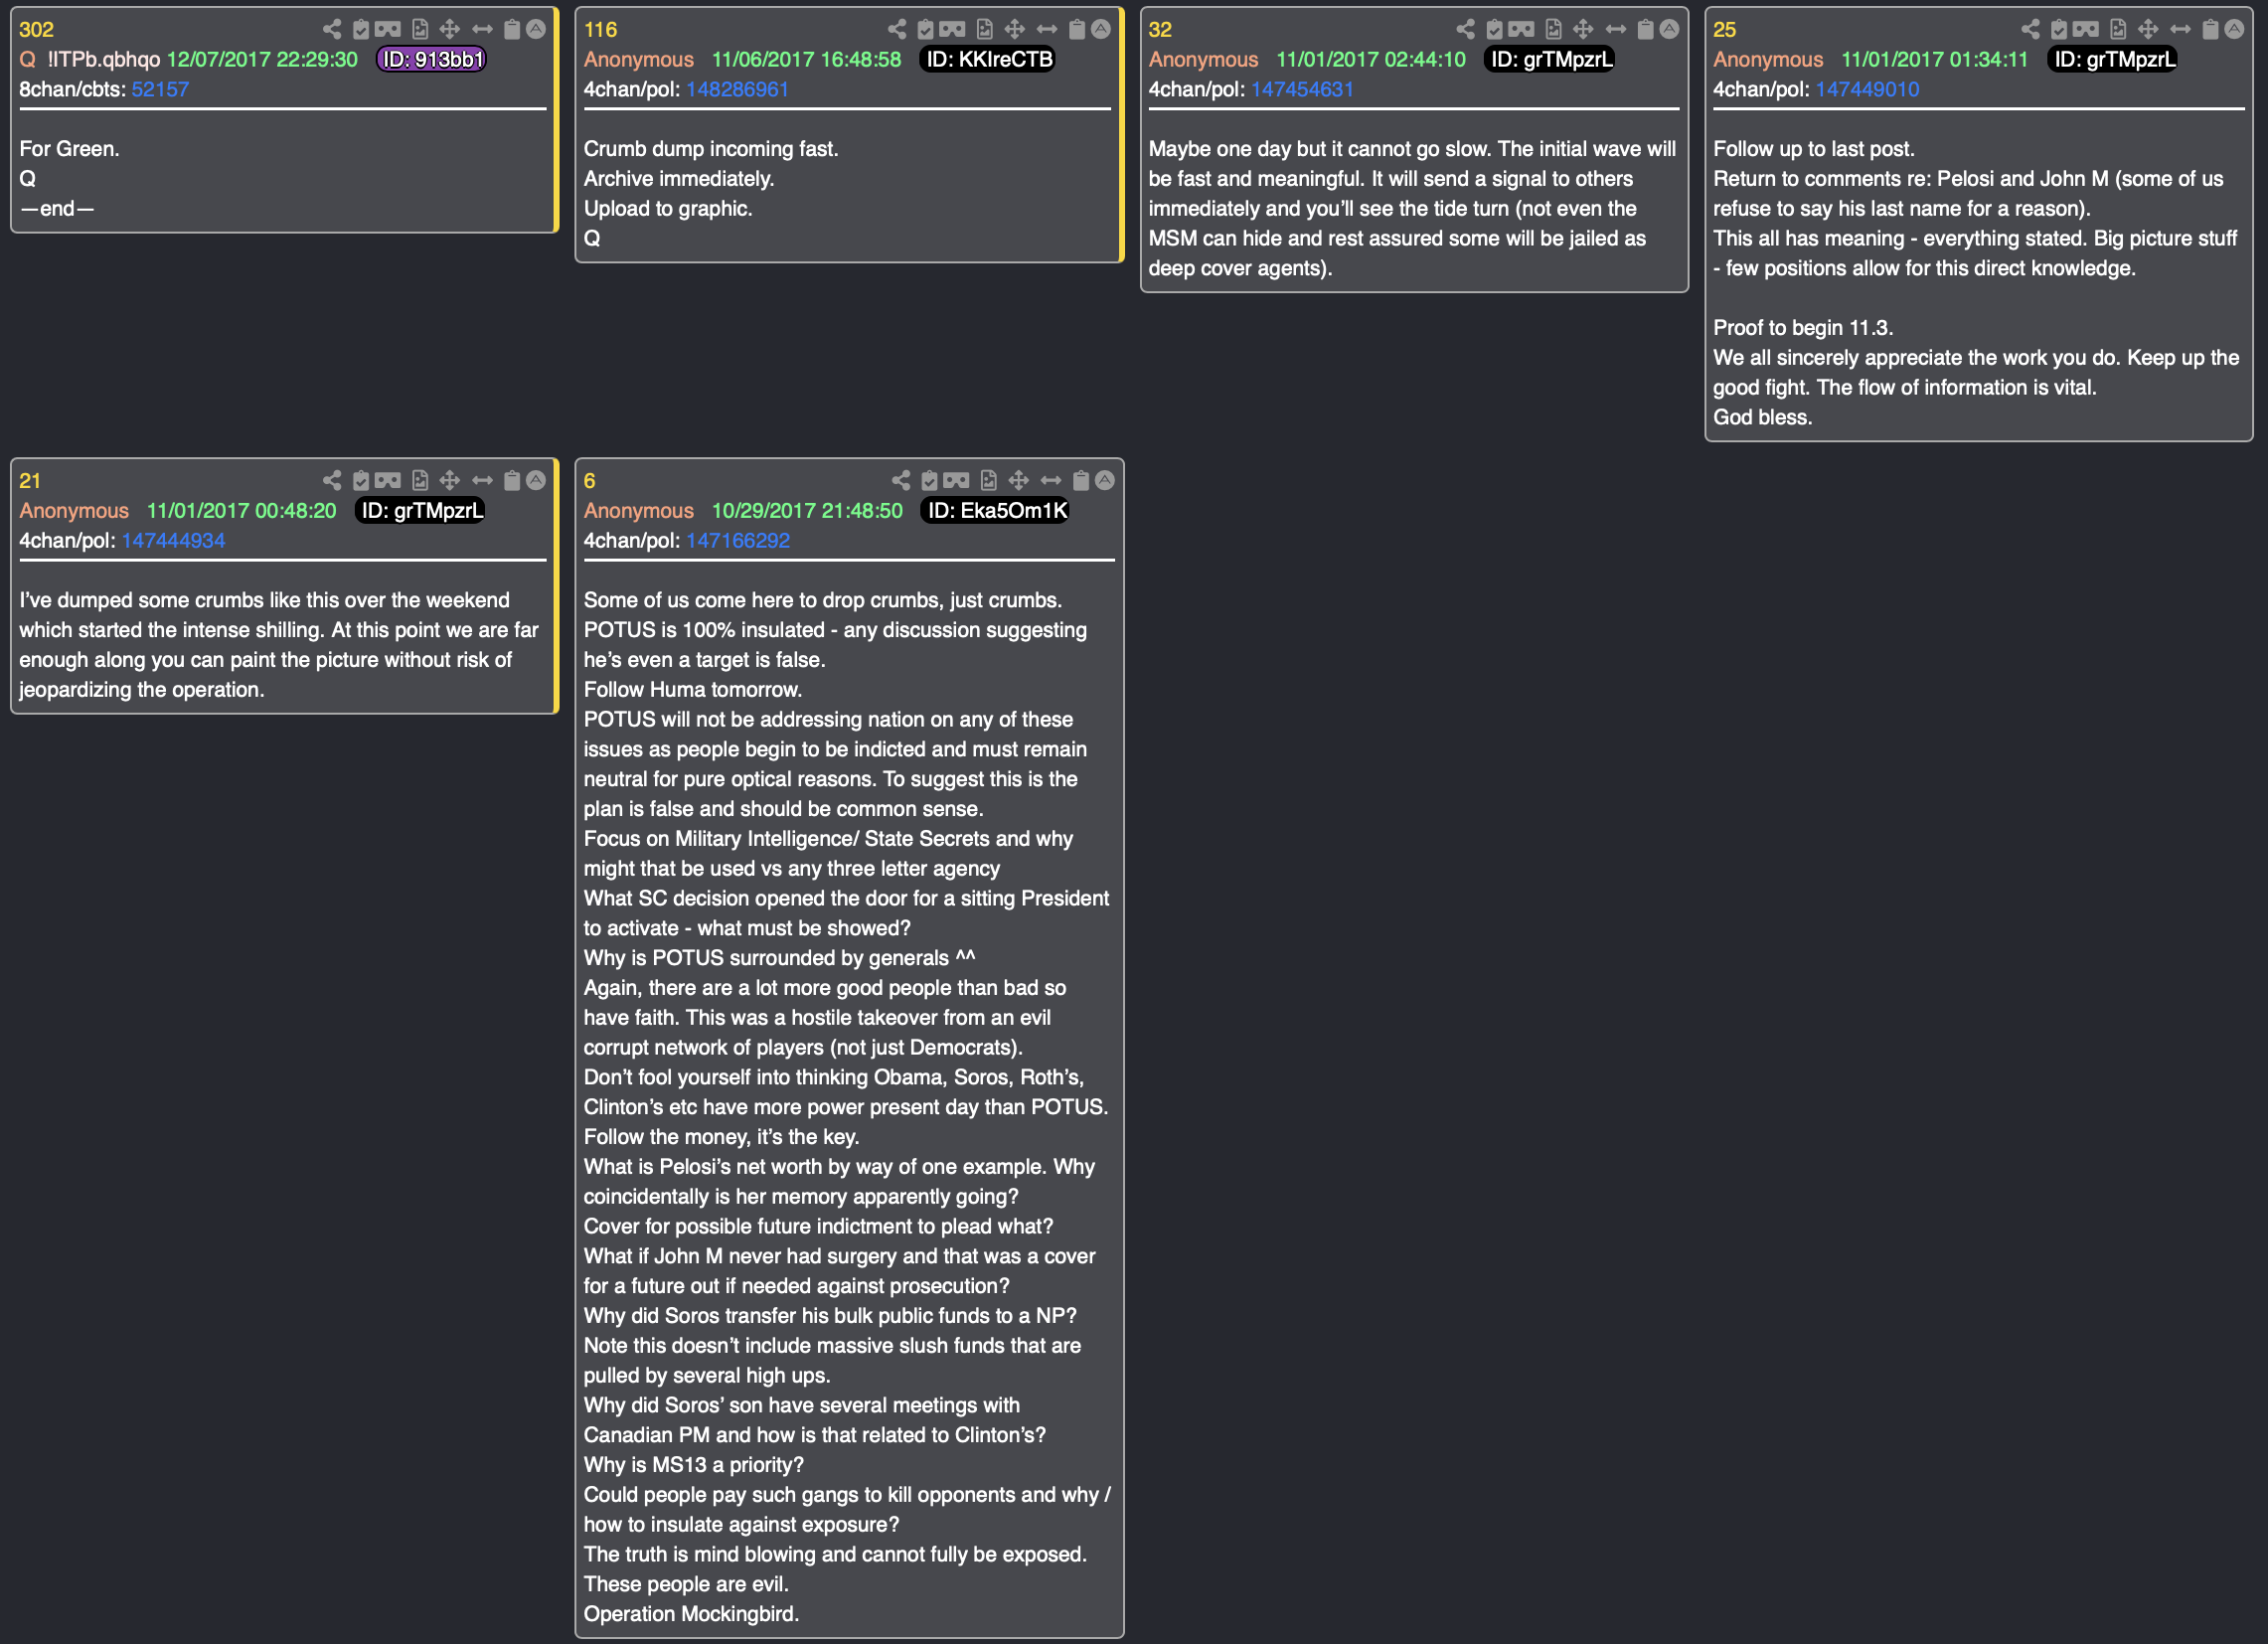This screenshot has width=2268, height=1644.
Task: Click the plain clipboard icon on post 25
Action: click(2210, 29)
